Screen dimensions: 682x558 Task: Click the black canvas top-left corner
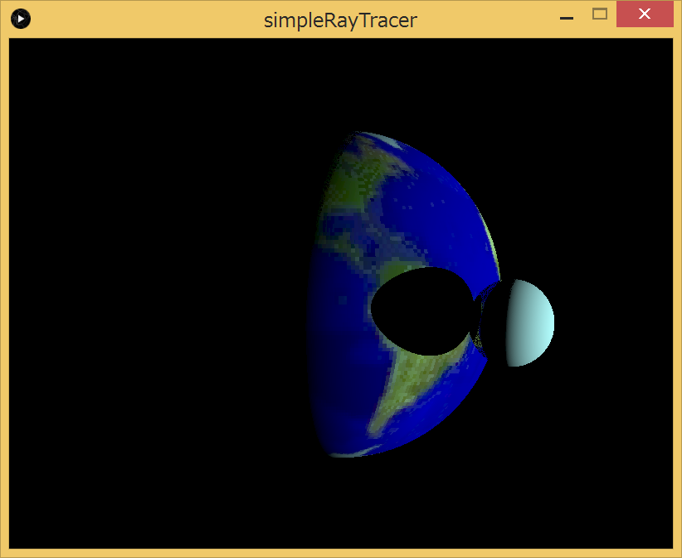16,45
